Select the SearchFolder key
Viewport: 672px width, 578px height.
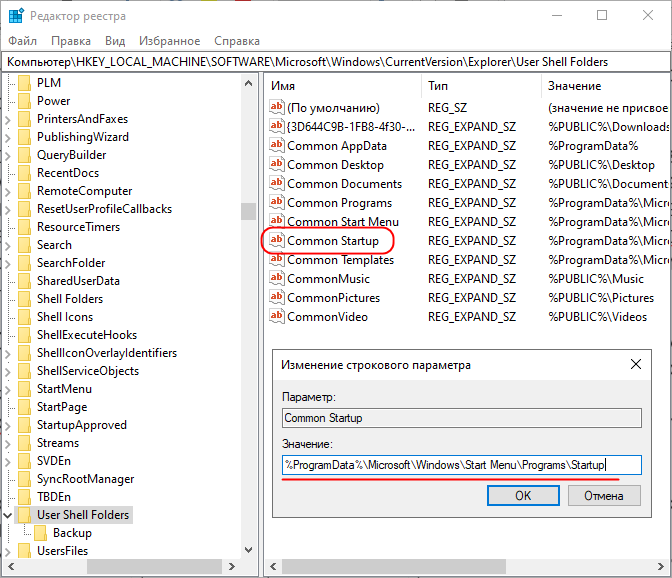coord(71,263)
